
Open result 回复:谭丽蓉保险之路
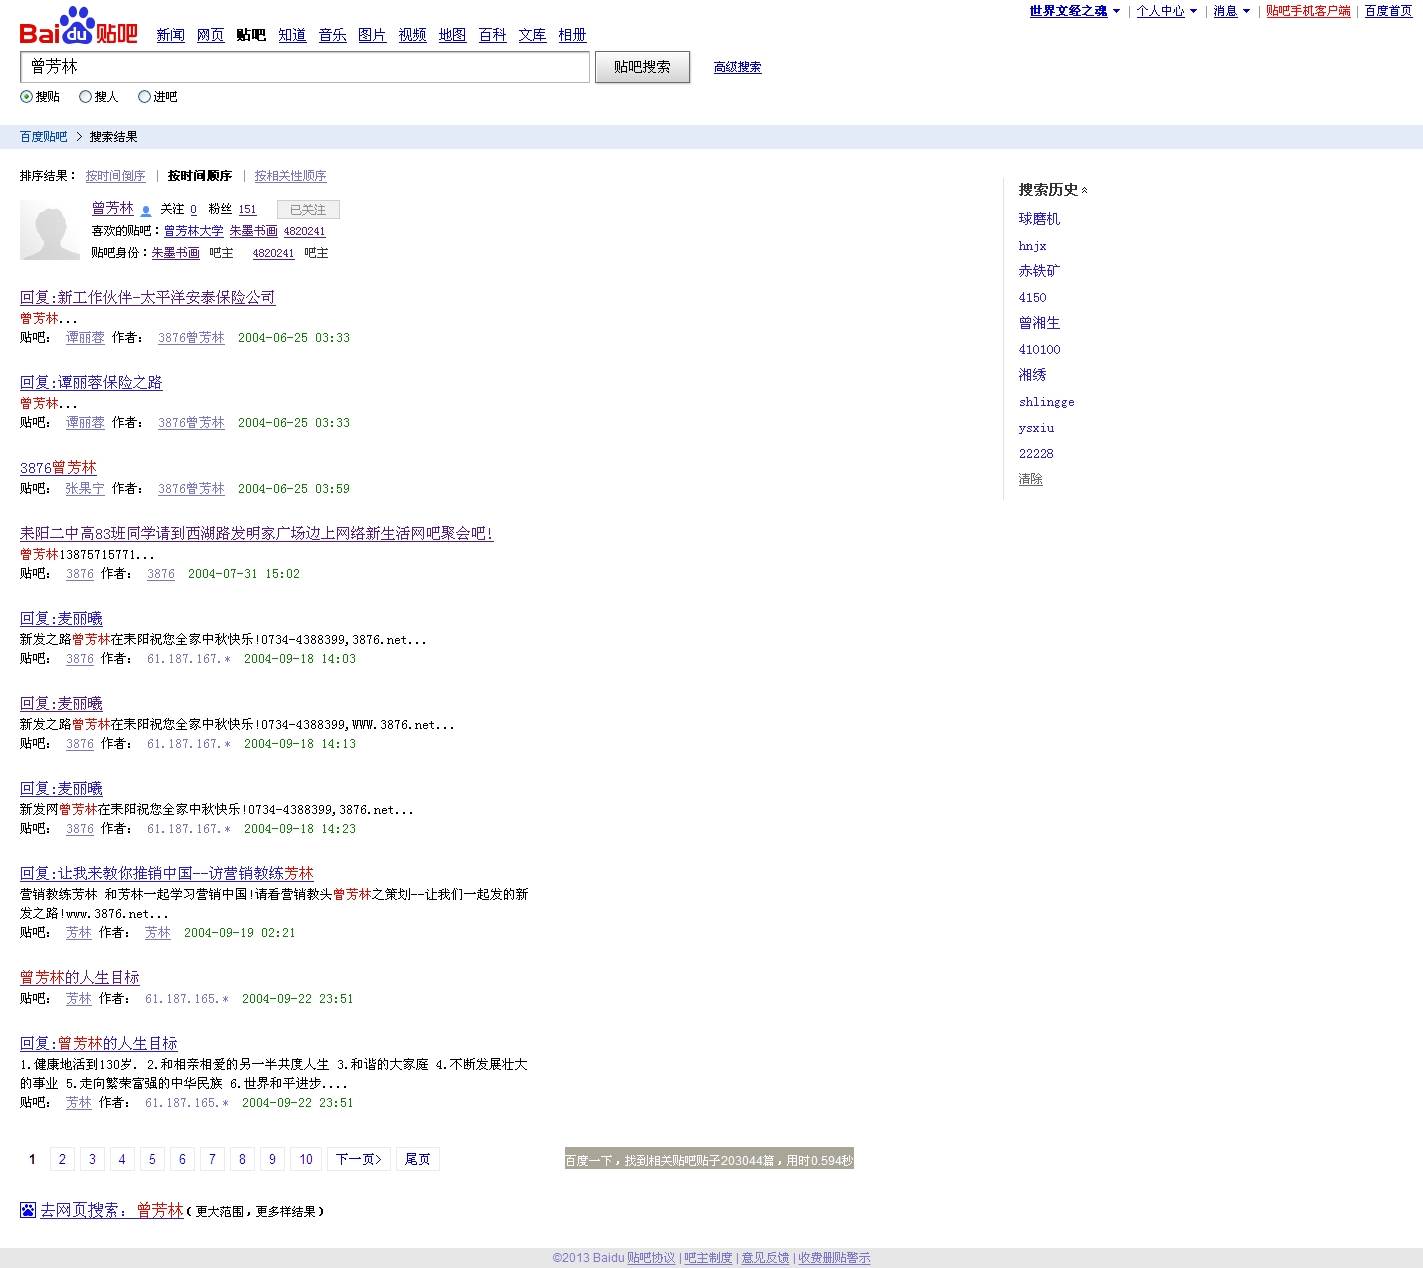click(x=91, y=382)
